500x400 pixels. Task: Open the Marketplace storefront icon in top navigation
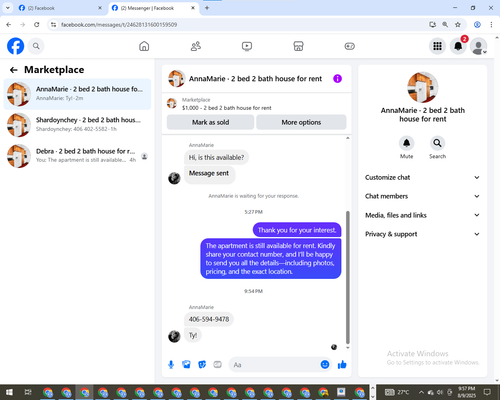pyautogui.click(x=298, y=46)
